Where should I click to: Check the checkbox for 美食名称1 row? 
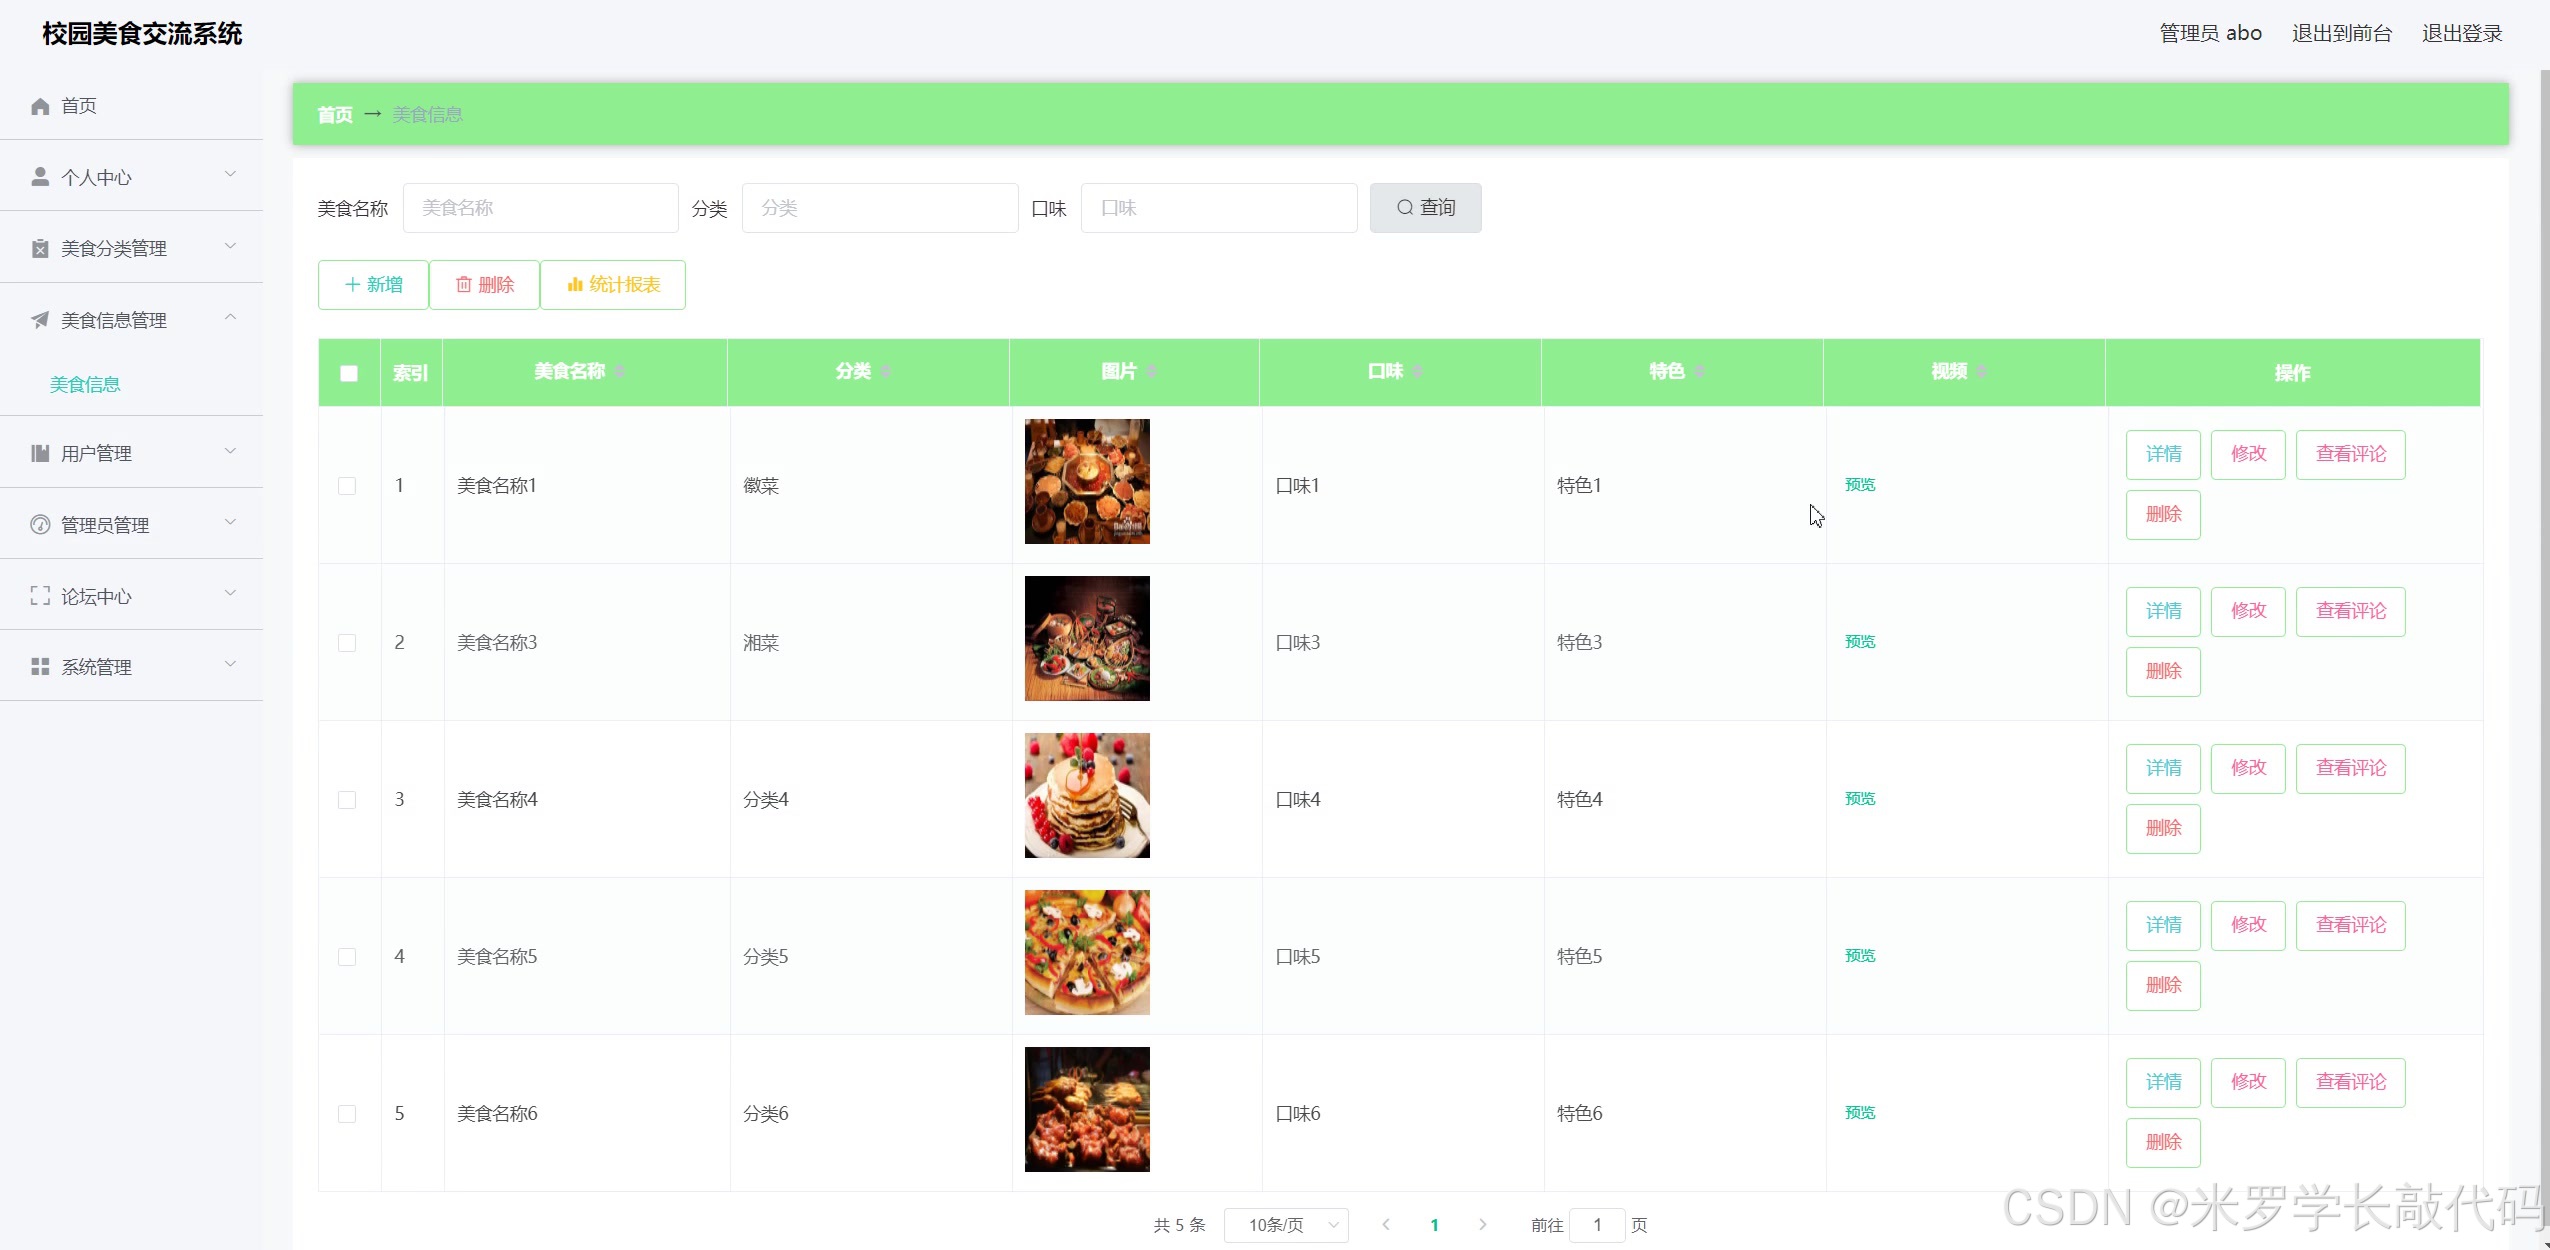[347, 486]
